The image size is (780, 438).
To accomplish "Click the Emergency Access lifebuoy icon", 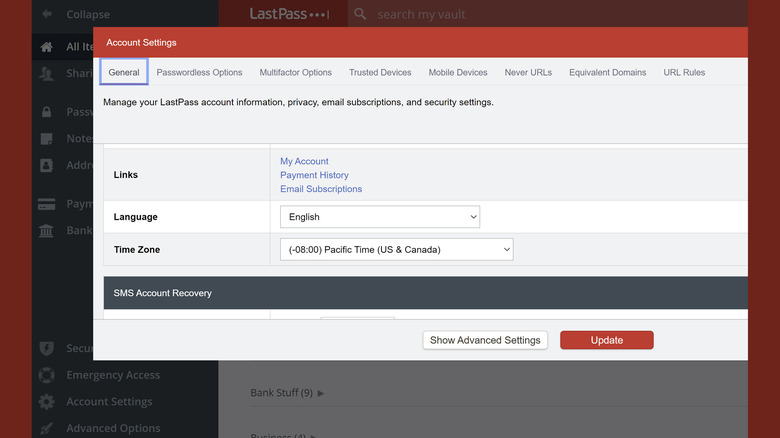I will 46,375.
